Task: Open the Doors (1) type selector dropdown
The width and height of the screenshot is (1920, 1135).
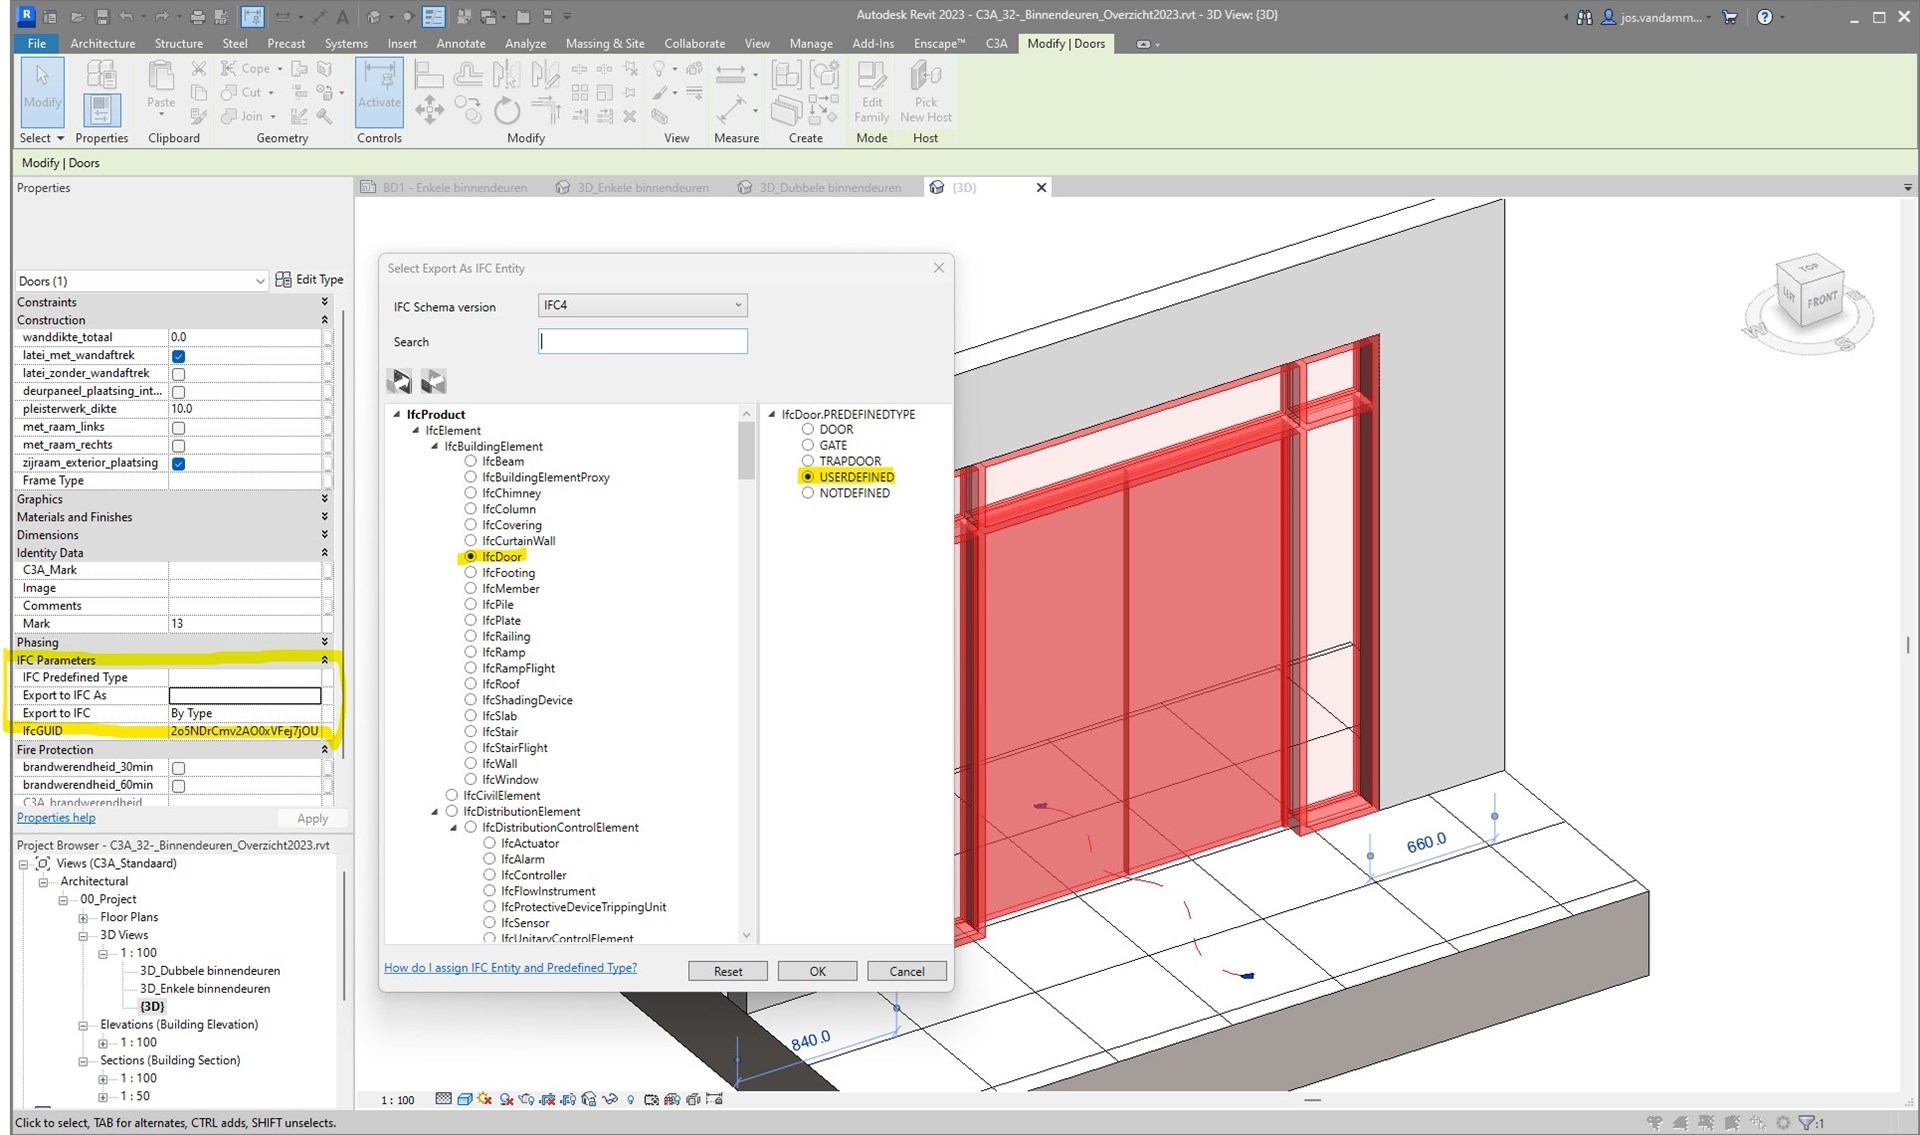Action: pyautogui.click(x=259, y=281)
